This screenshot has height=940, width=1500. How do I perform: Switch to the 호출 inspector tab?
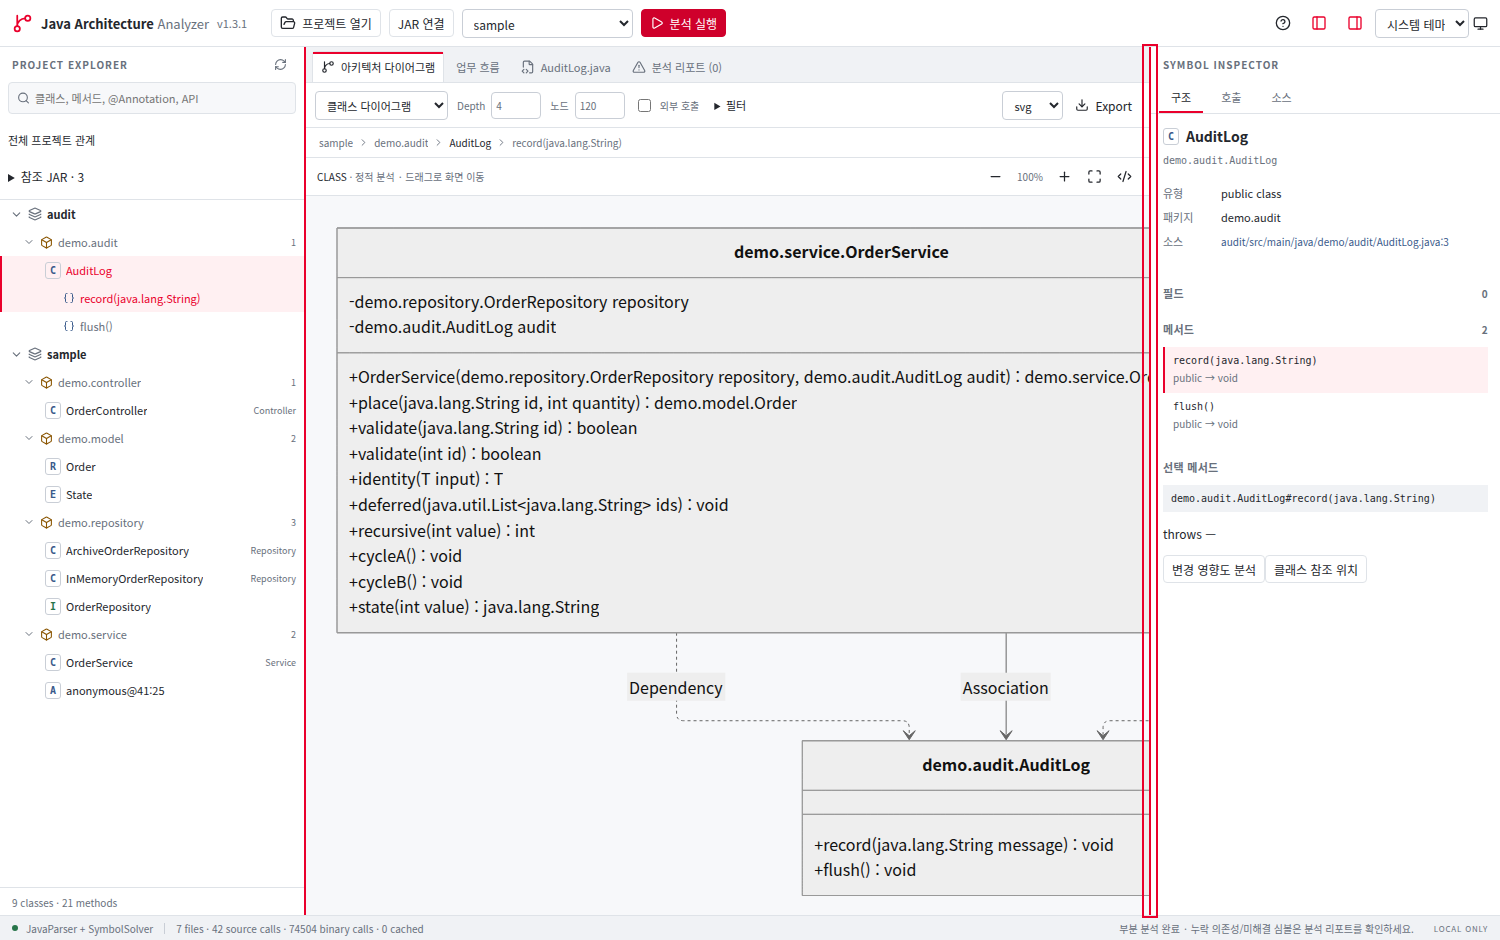[x=1231, y=98]
